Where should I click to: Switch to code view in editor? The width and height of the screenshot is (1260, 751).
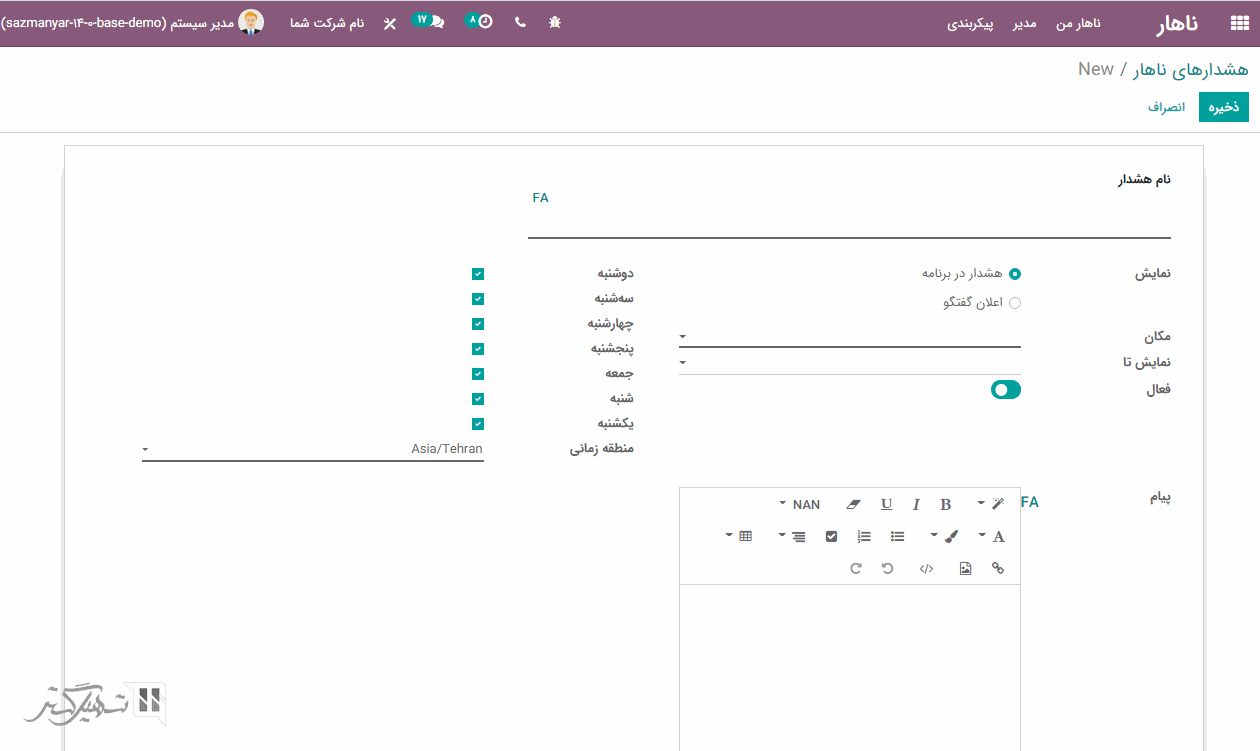pos(926,568)
